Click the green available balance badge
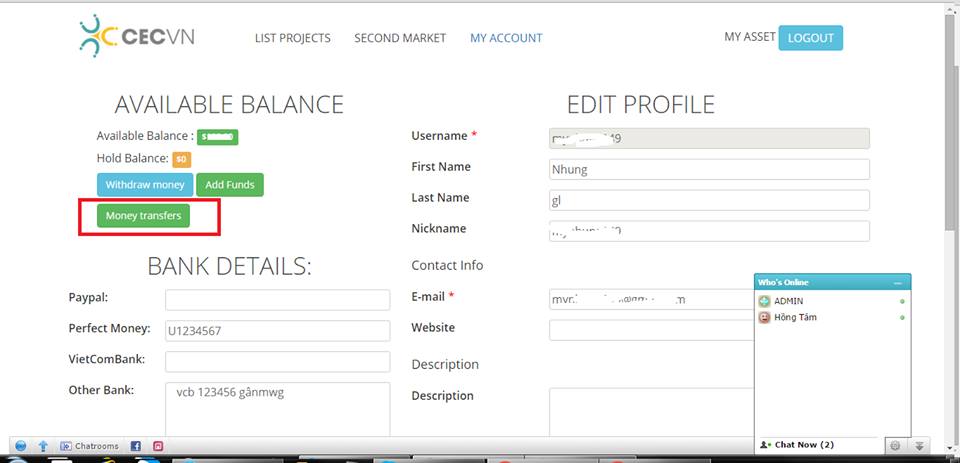 coord(217,137)
